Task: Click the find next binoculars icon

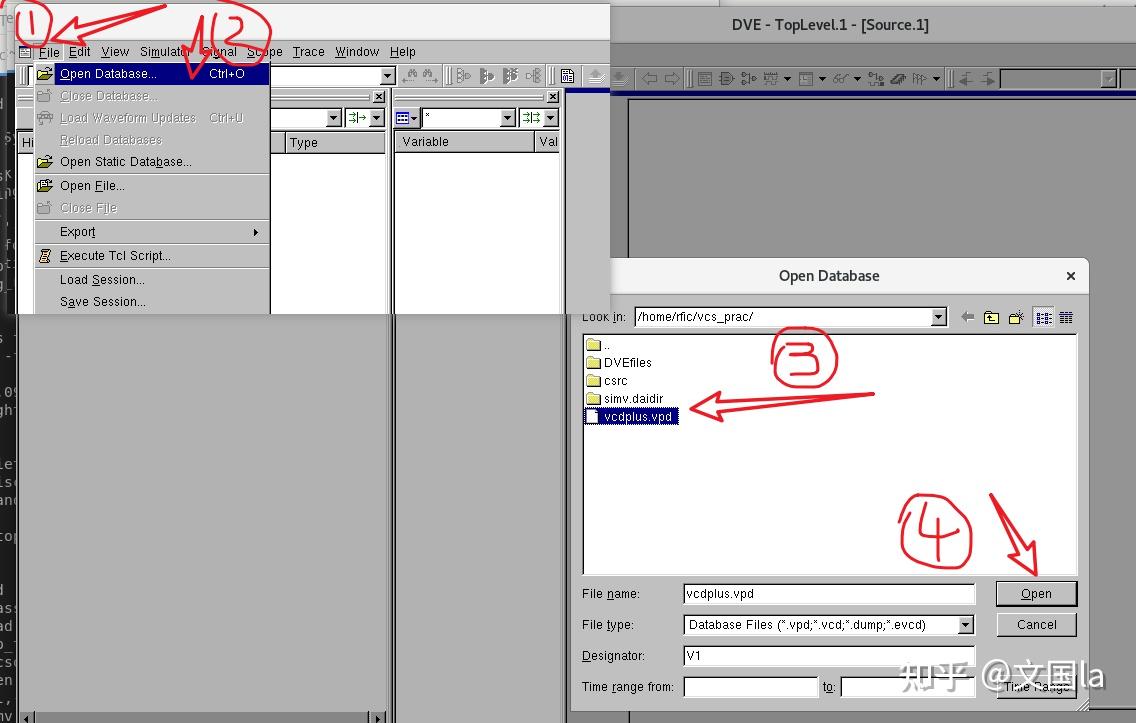Action: (430, 75)
